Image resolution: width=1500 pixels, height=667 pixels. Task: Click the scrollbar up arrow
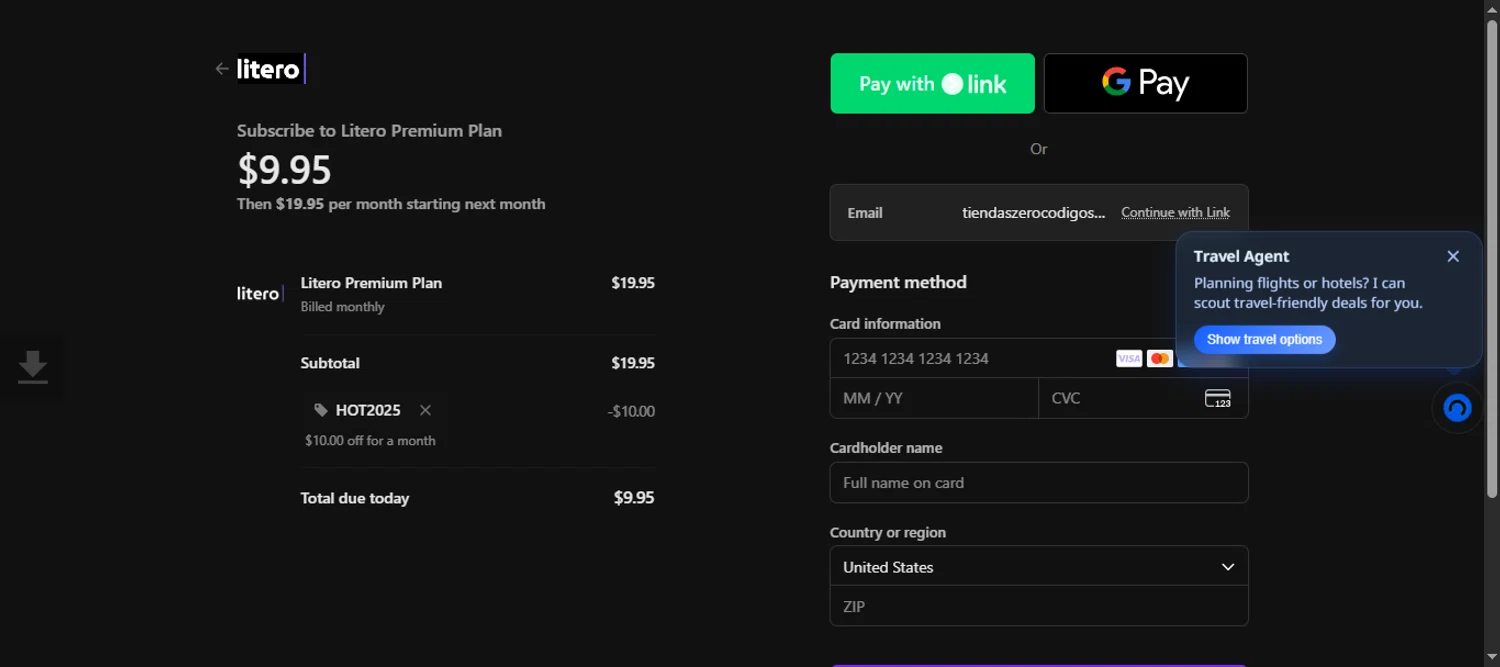(1491, 8)
